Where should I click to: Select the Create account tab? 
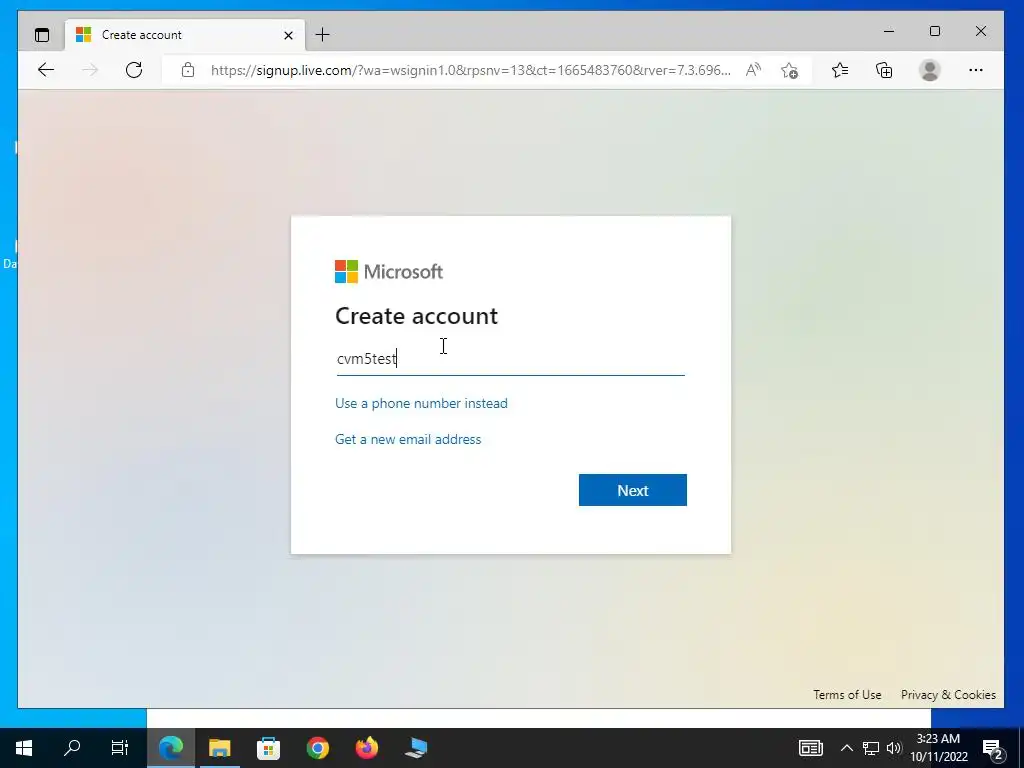tap(185, 35)
